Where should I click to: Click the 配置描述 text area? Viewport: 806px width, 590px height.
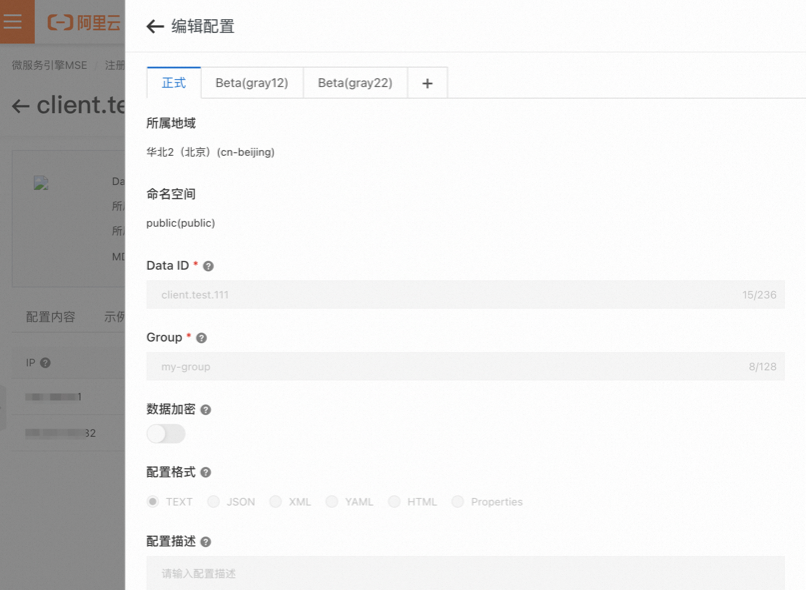coord(465,573)
